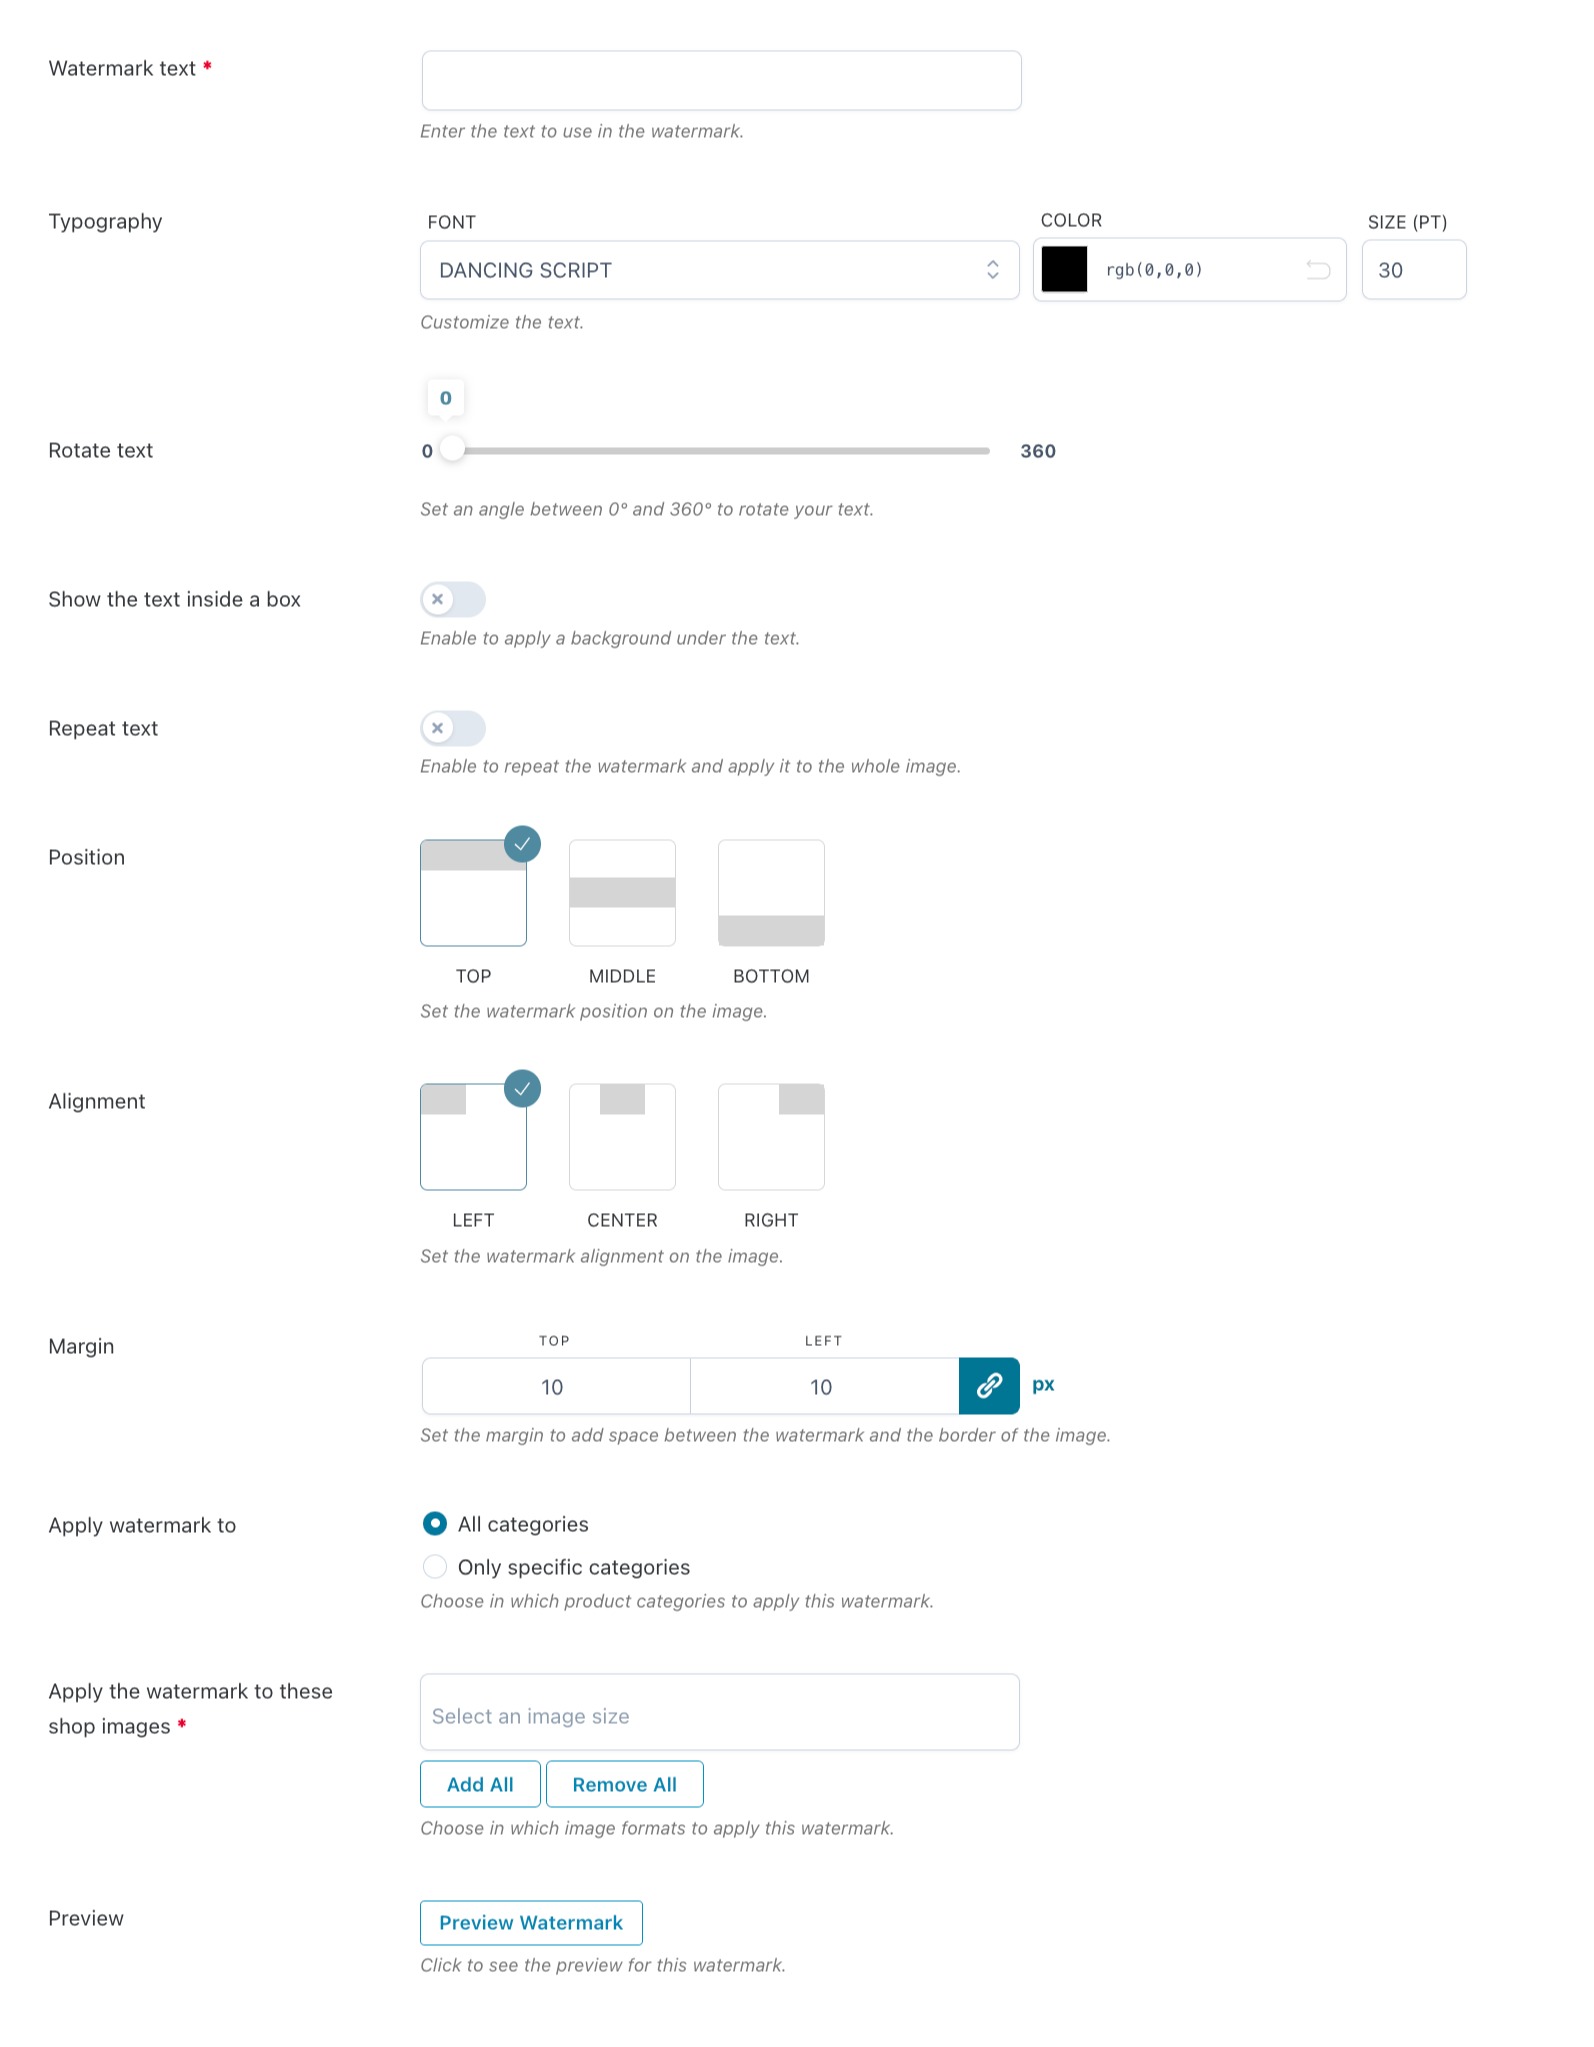Screen dimensions: 1594x2047
Task: Select the Middle position icon
Action: click(x=622, y=893)
